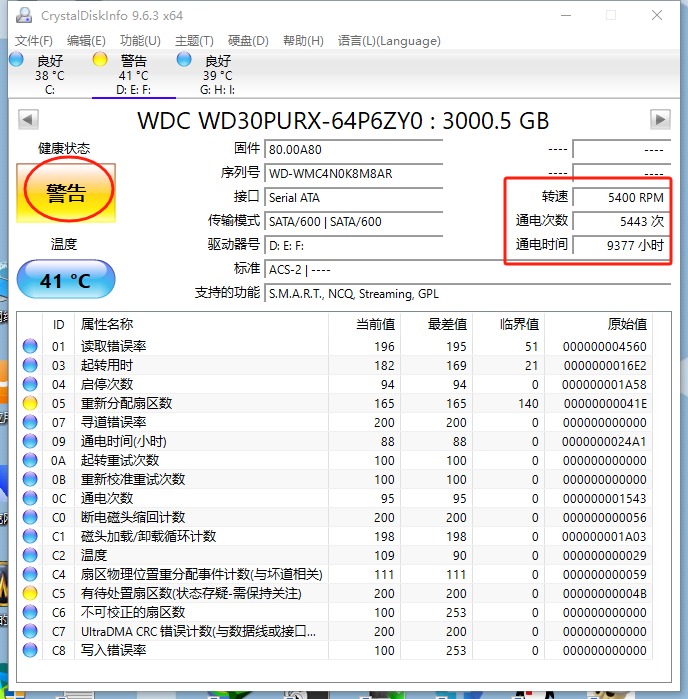This screenshot has width=688, height=699.
Task: Click the yellow 警告 health status button
Action: 66,193
